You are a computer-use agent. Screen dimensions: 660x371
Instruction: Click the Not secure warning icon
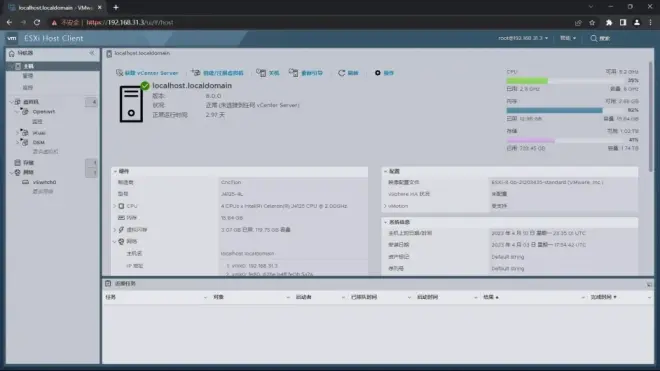pos(54,22)
